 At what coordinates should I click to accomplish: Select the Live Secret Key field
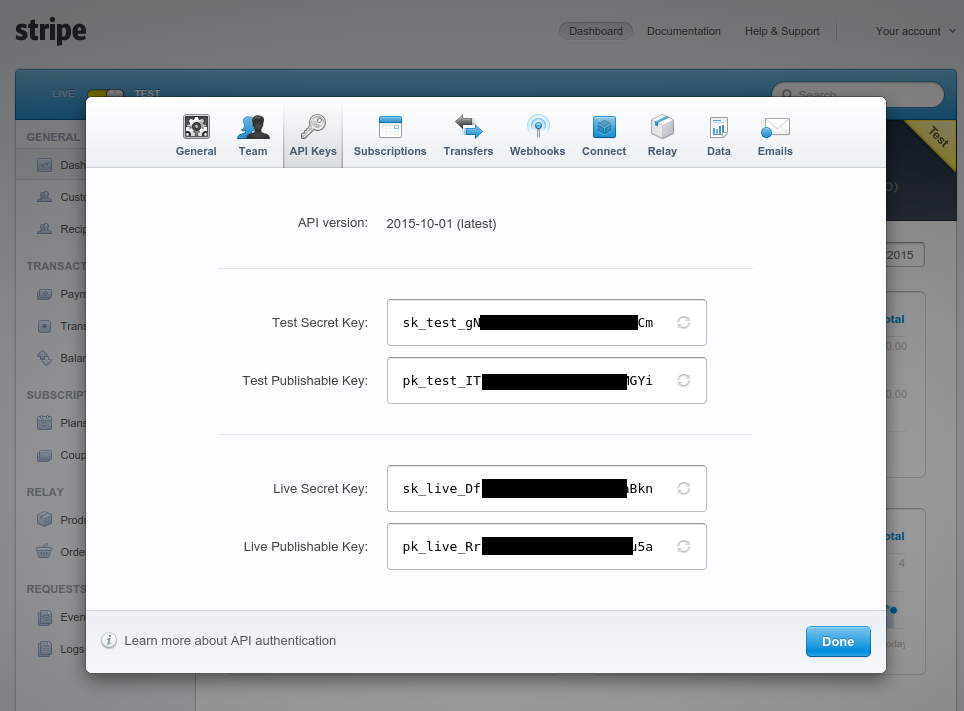click(547, 488)
